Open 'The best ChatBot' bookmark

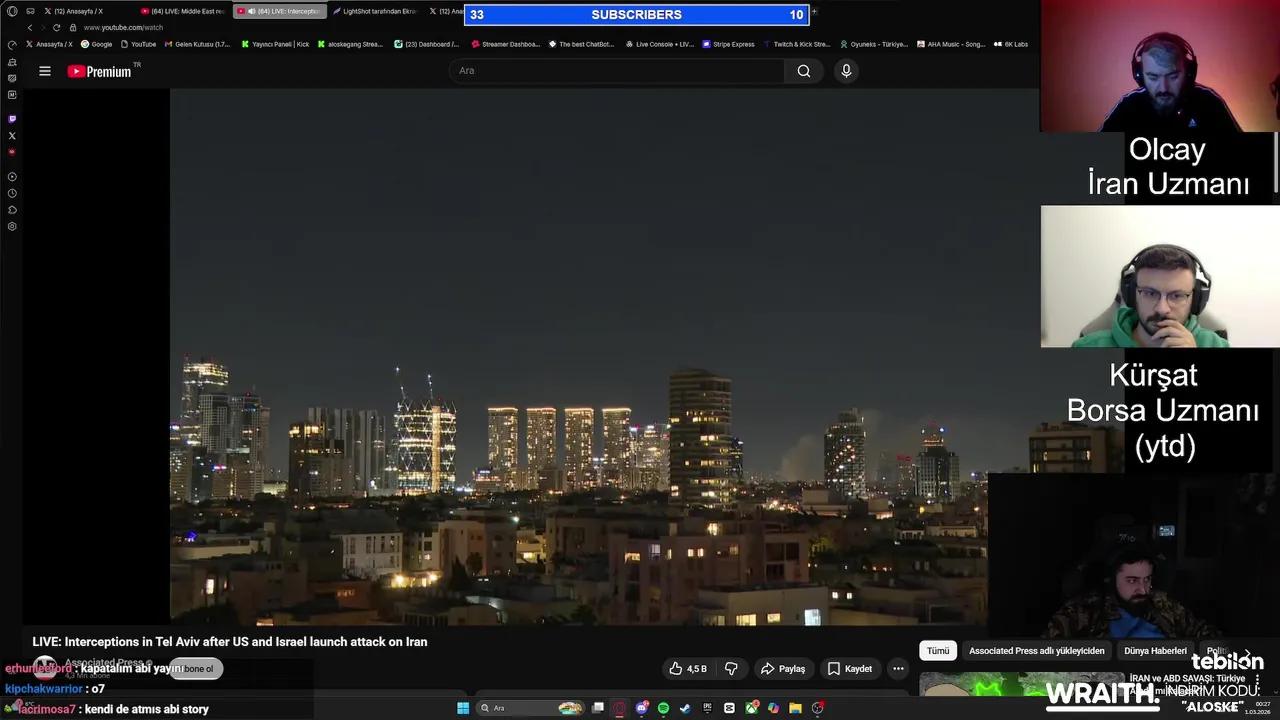coord(581,44)
